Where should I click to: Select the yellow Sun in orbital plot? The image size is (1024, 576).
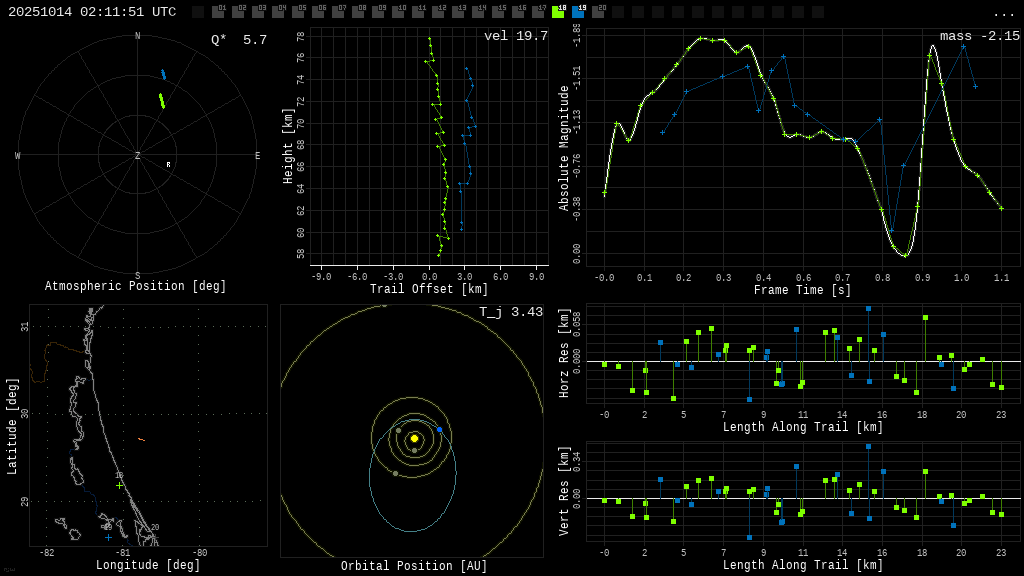click(414, 438)
